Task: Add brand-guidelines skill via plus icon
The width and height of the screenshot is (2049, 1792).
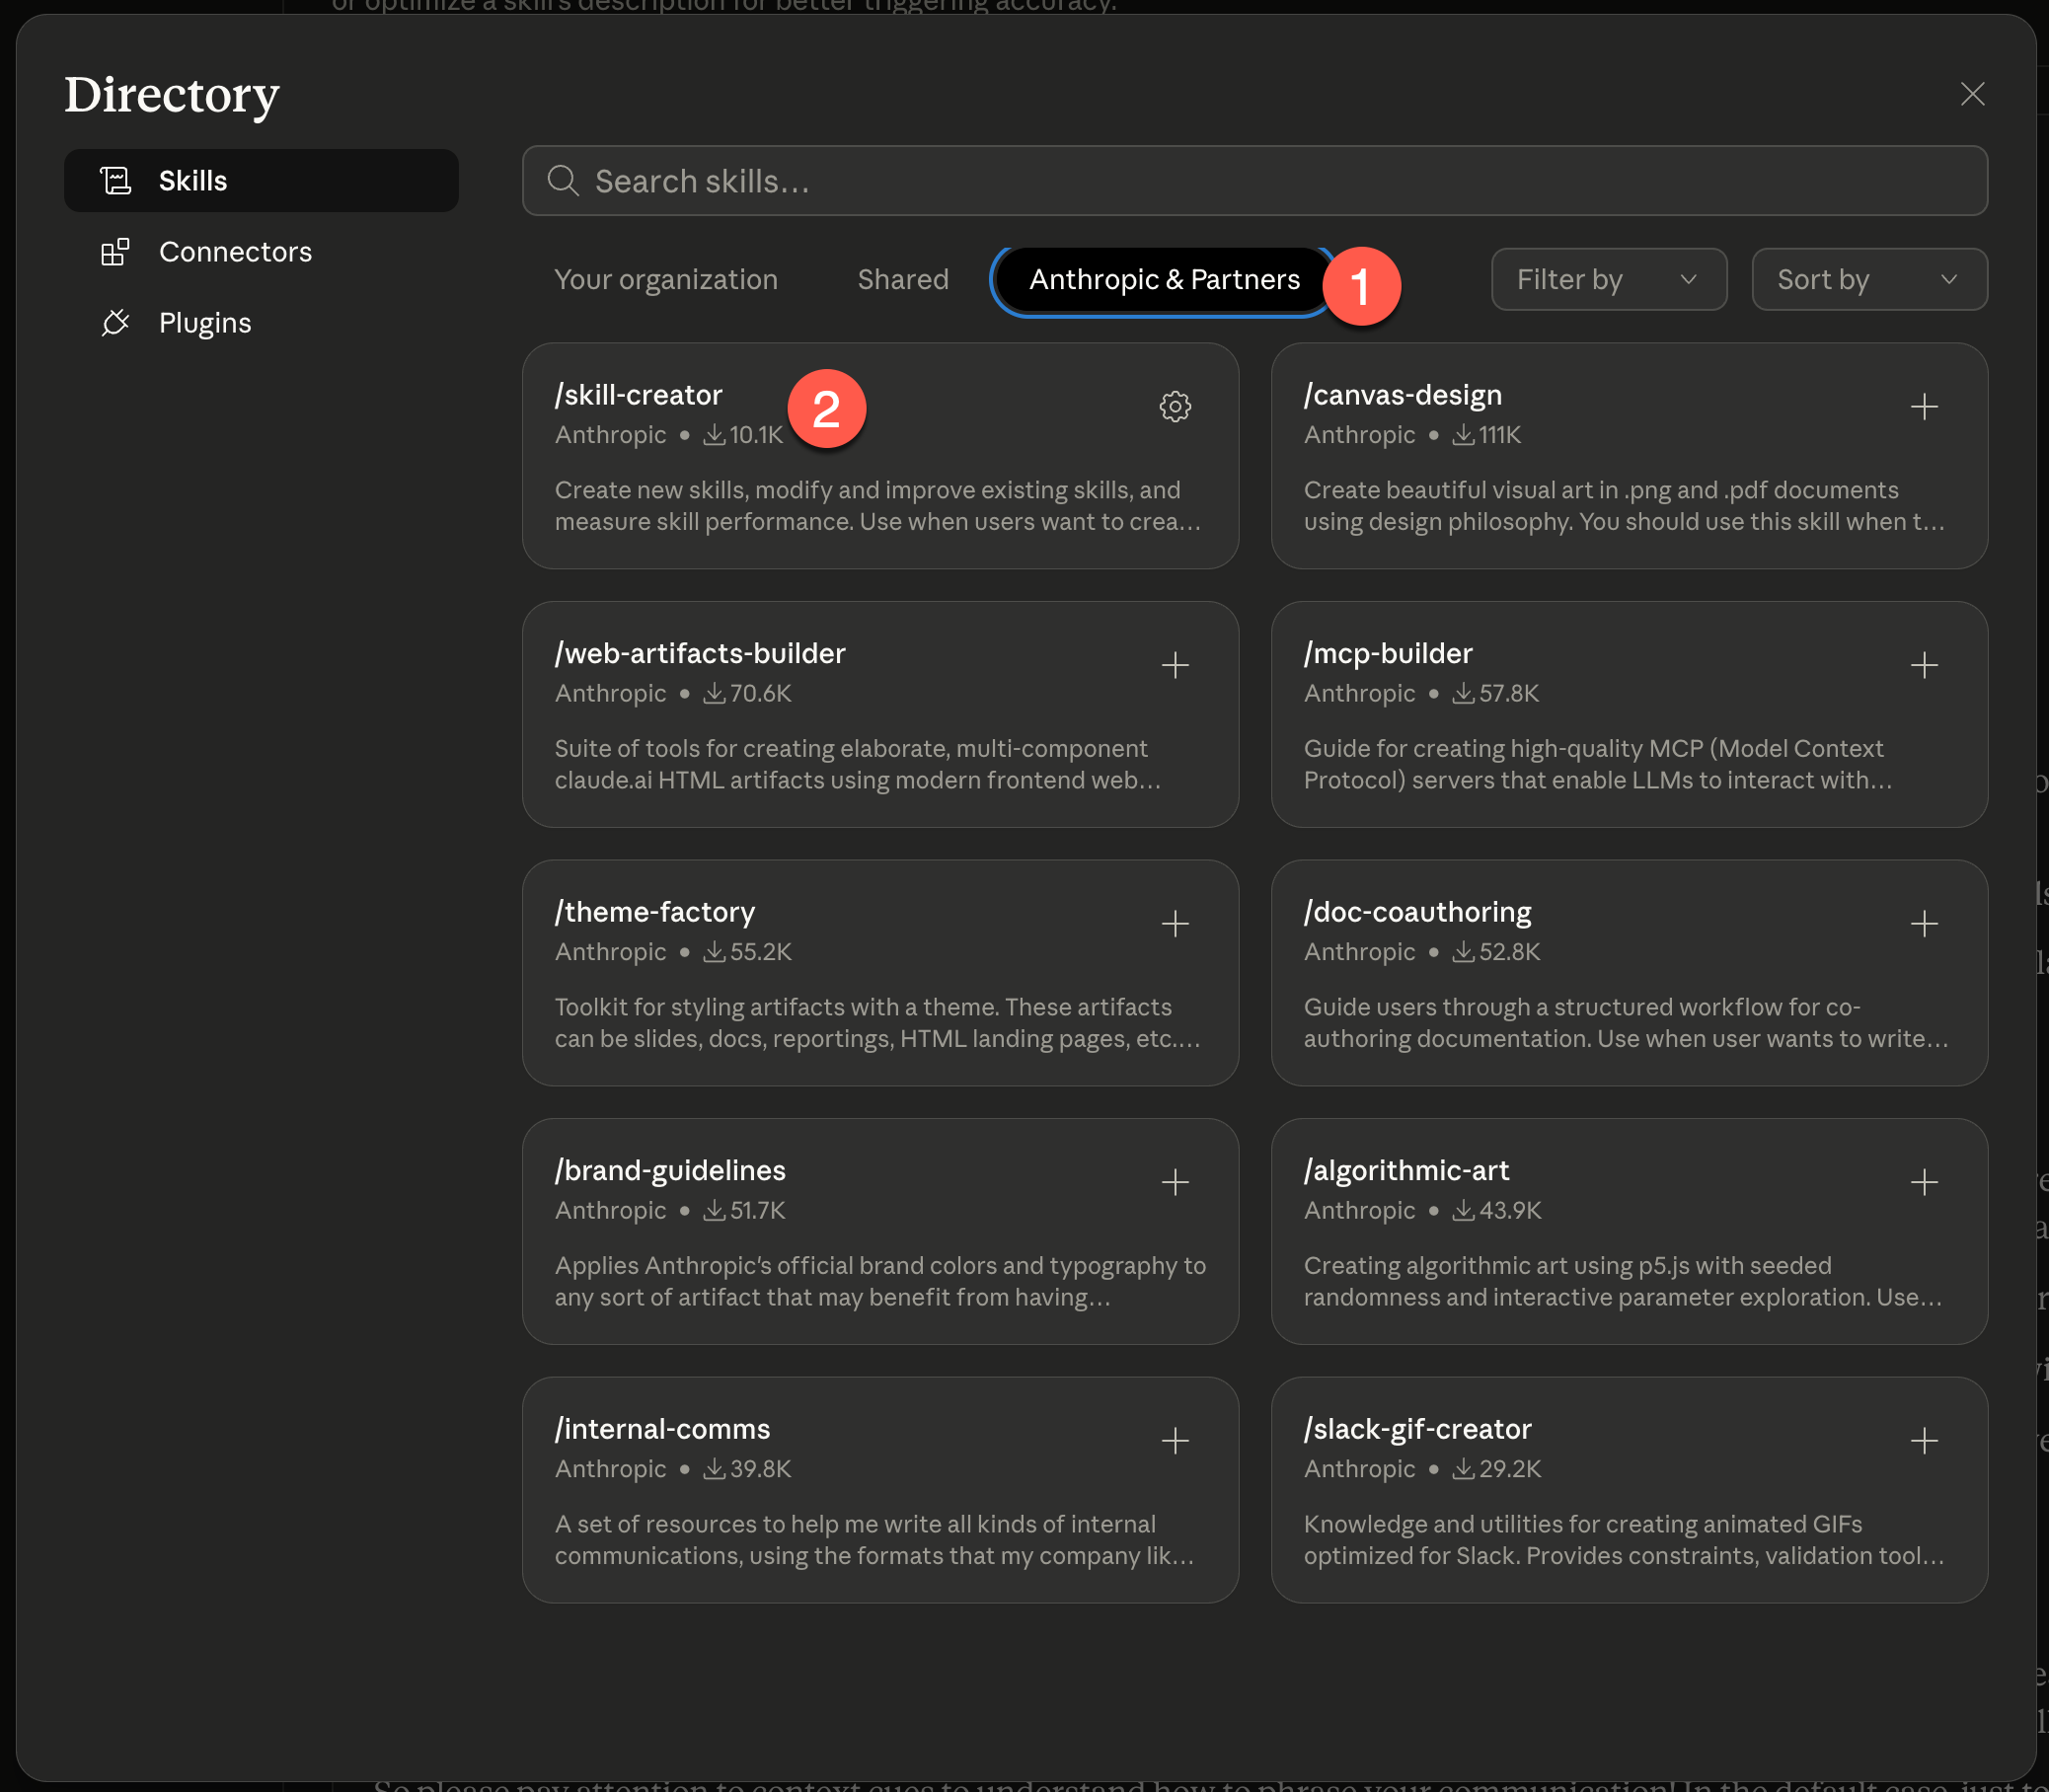Action: [x=1175, y=1182]
